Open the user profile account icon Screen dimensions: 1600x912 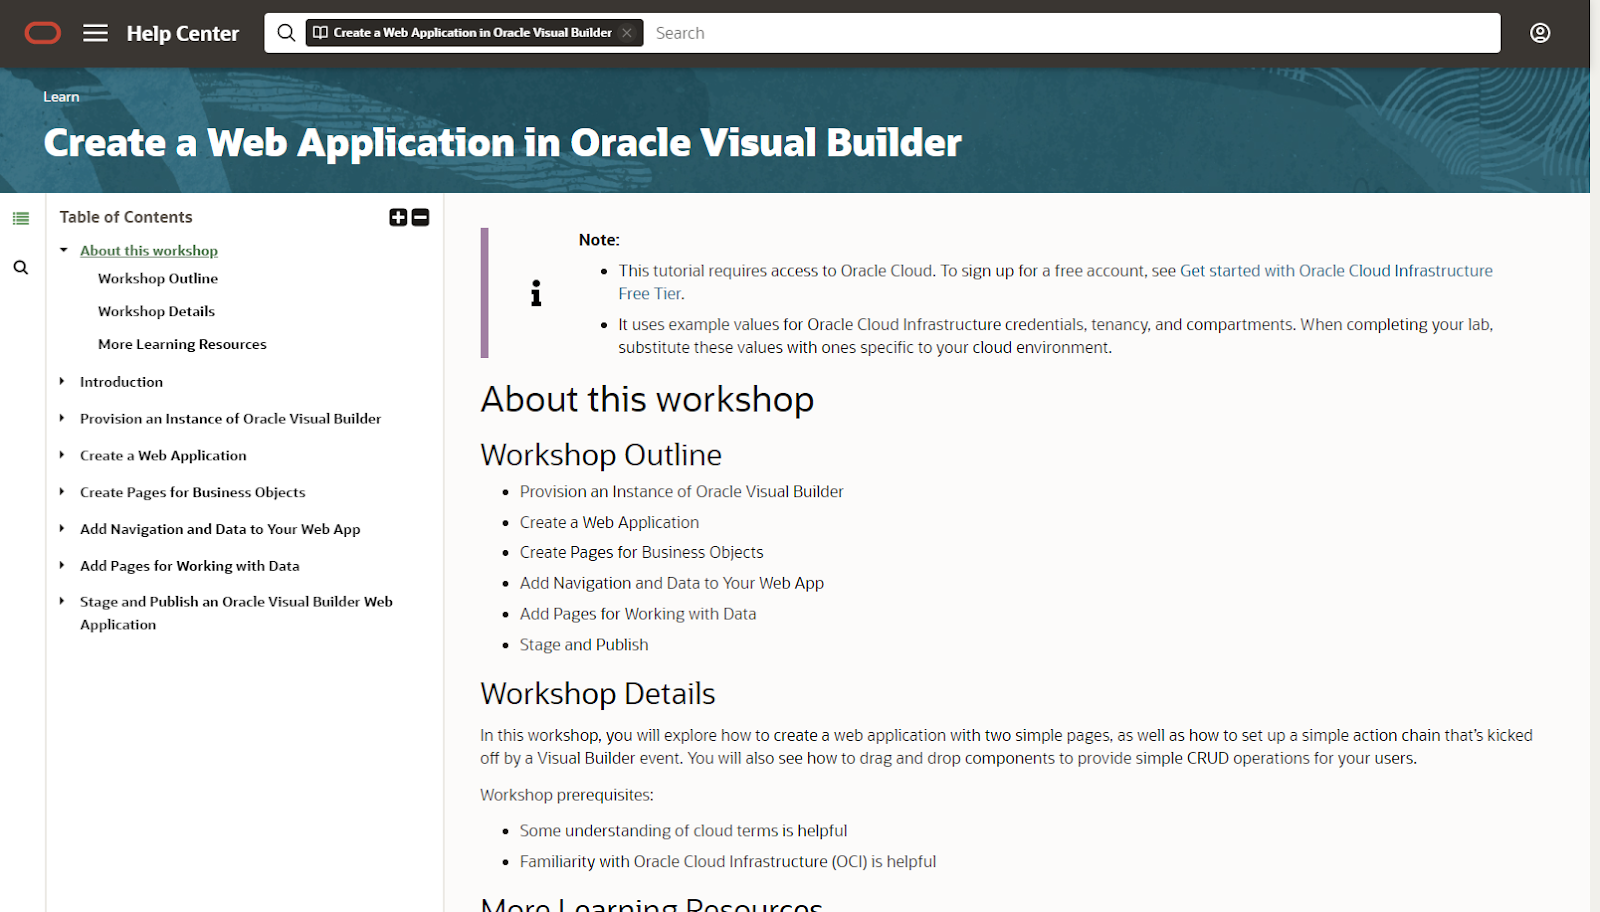pyautogui.click(x=1540, y=33)
